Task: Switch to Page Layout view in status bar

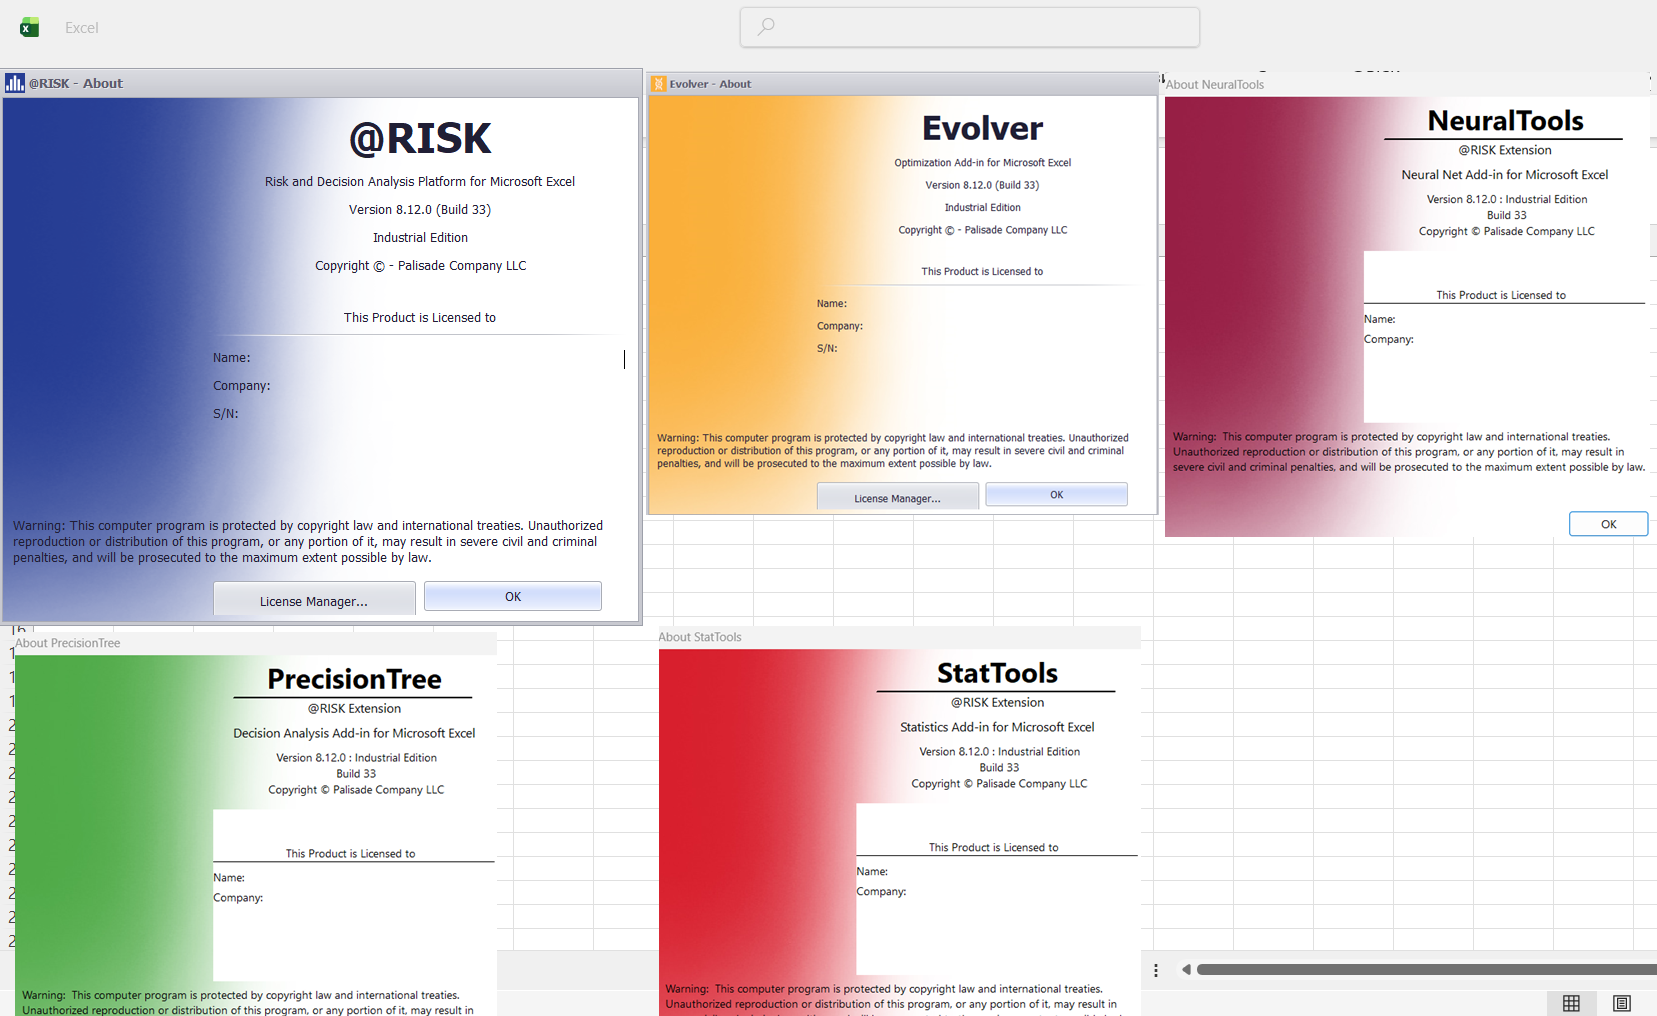Action: tap(1622, 1003)
